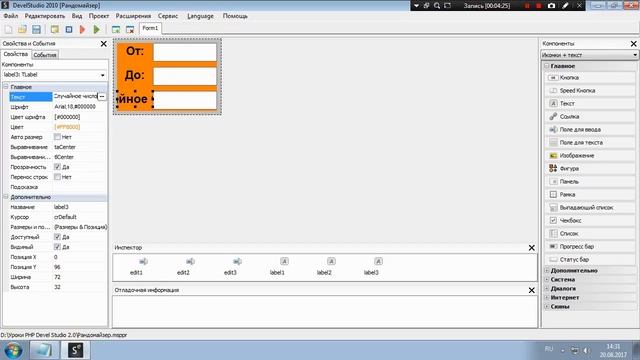
Task: Open the Файл menu
Action: tap(11, 16)
